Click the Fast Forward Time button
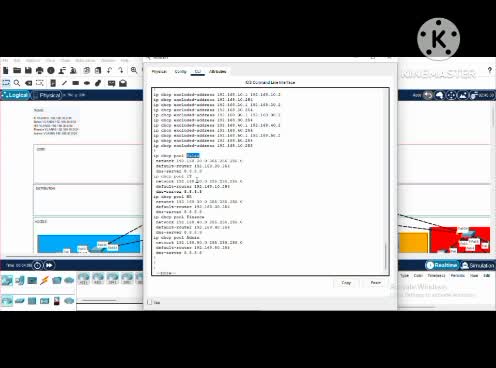 coord(49,265)
